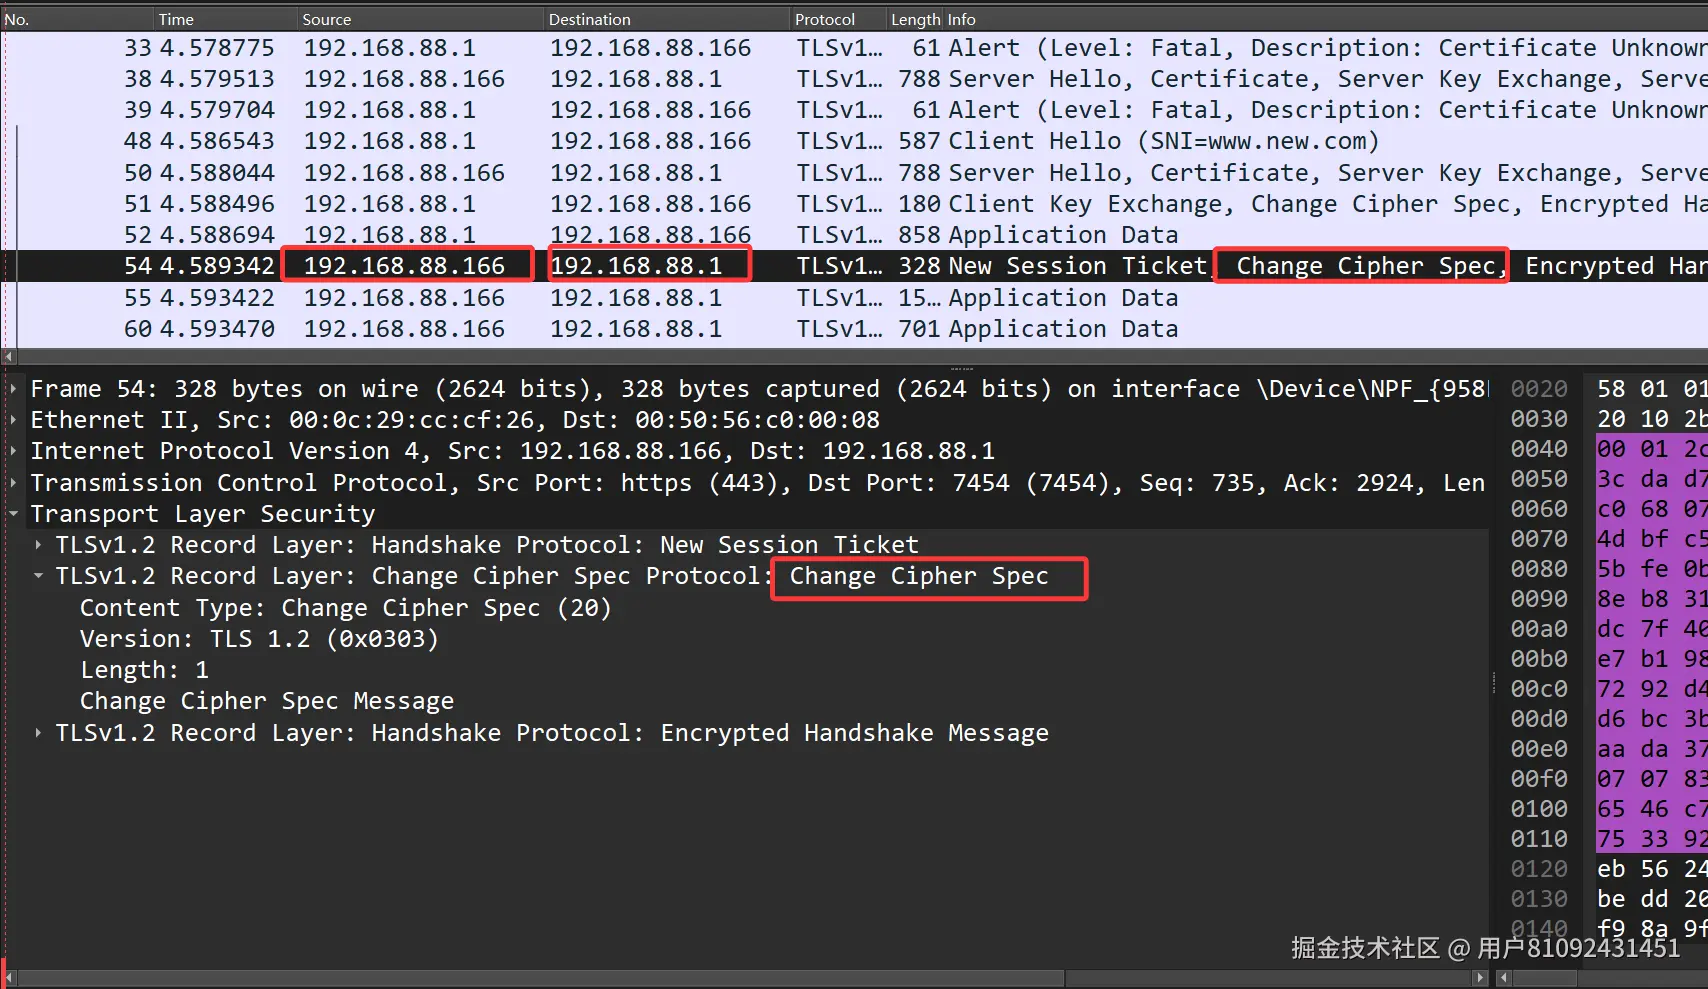
Task: Collapse the Transport Layer Security section
Action: click(13, 514)
